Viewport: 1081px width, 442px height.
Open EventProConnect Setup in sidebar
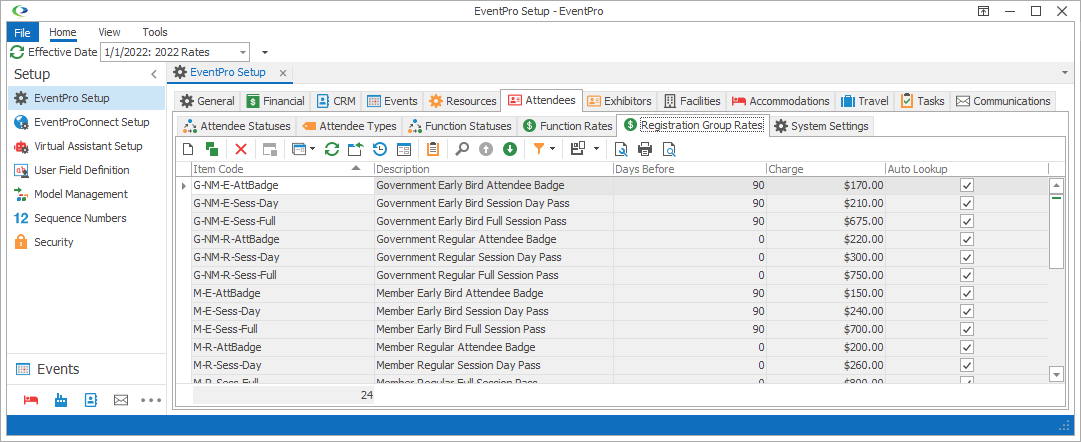[86, 122]
